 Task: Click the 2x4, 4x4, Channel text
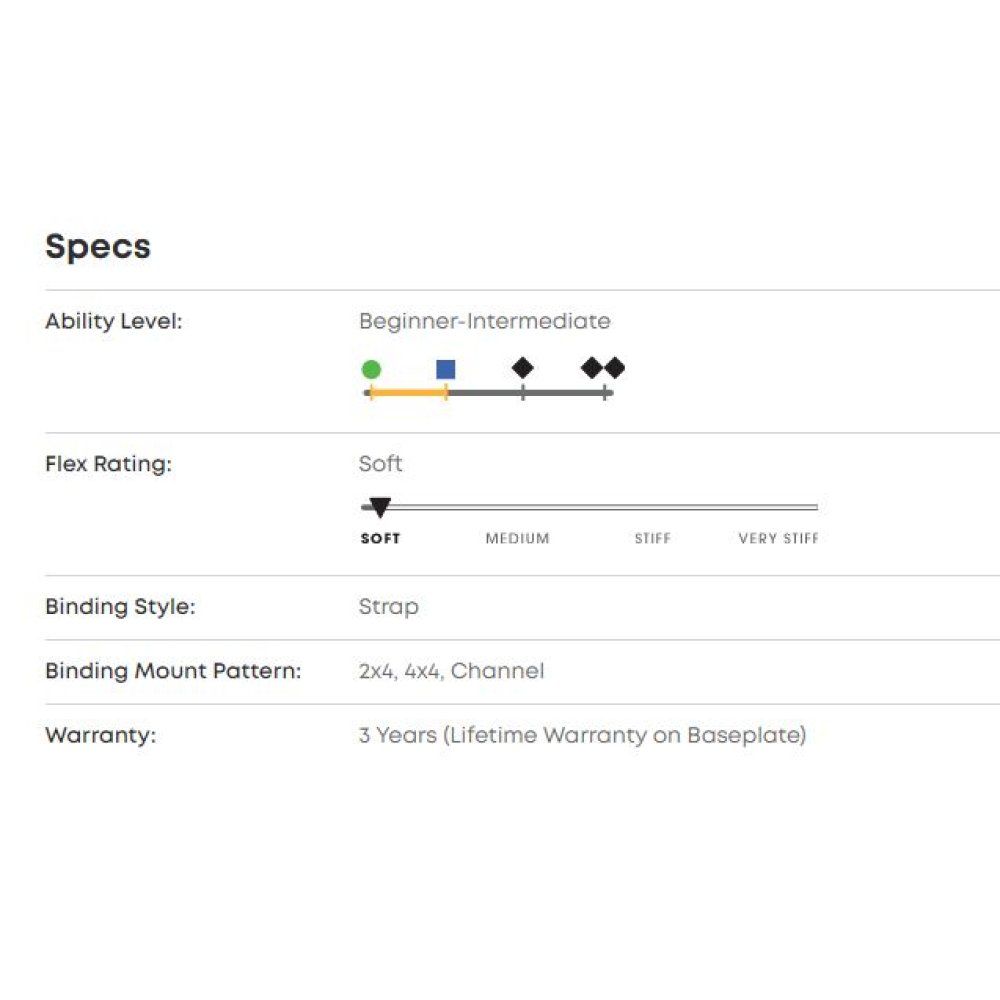tap(451, 671)
